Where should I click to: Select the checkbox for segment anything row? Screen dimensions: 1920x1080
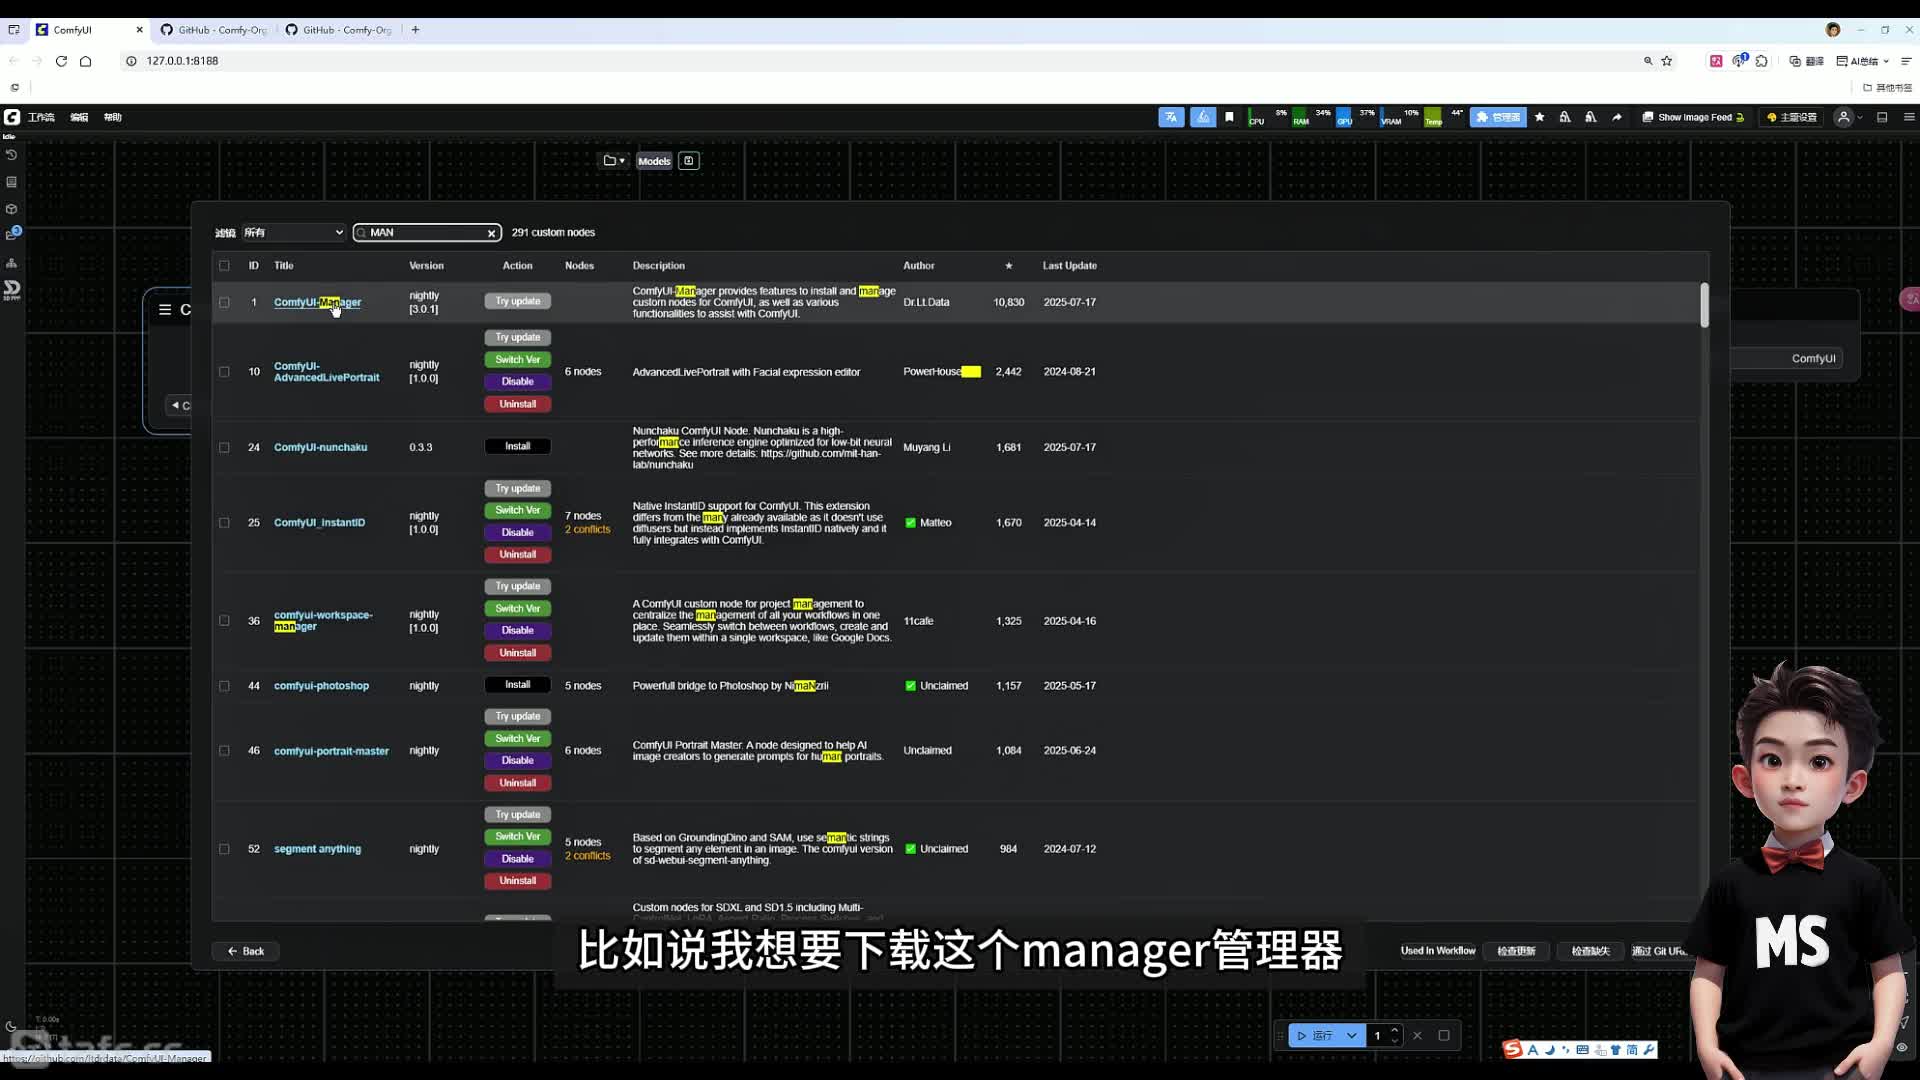click(x=224, y=849)
